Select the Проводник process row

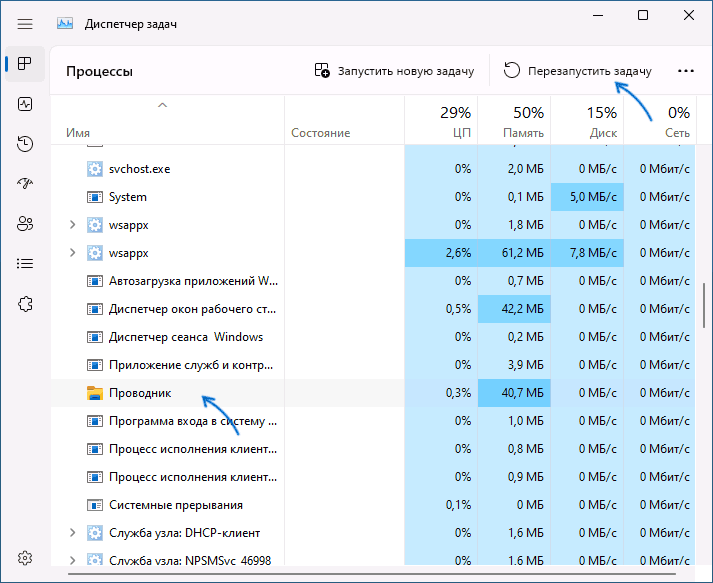(373, 393)
